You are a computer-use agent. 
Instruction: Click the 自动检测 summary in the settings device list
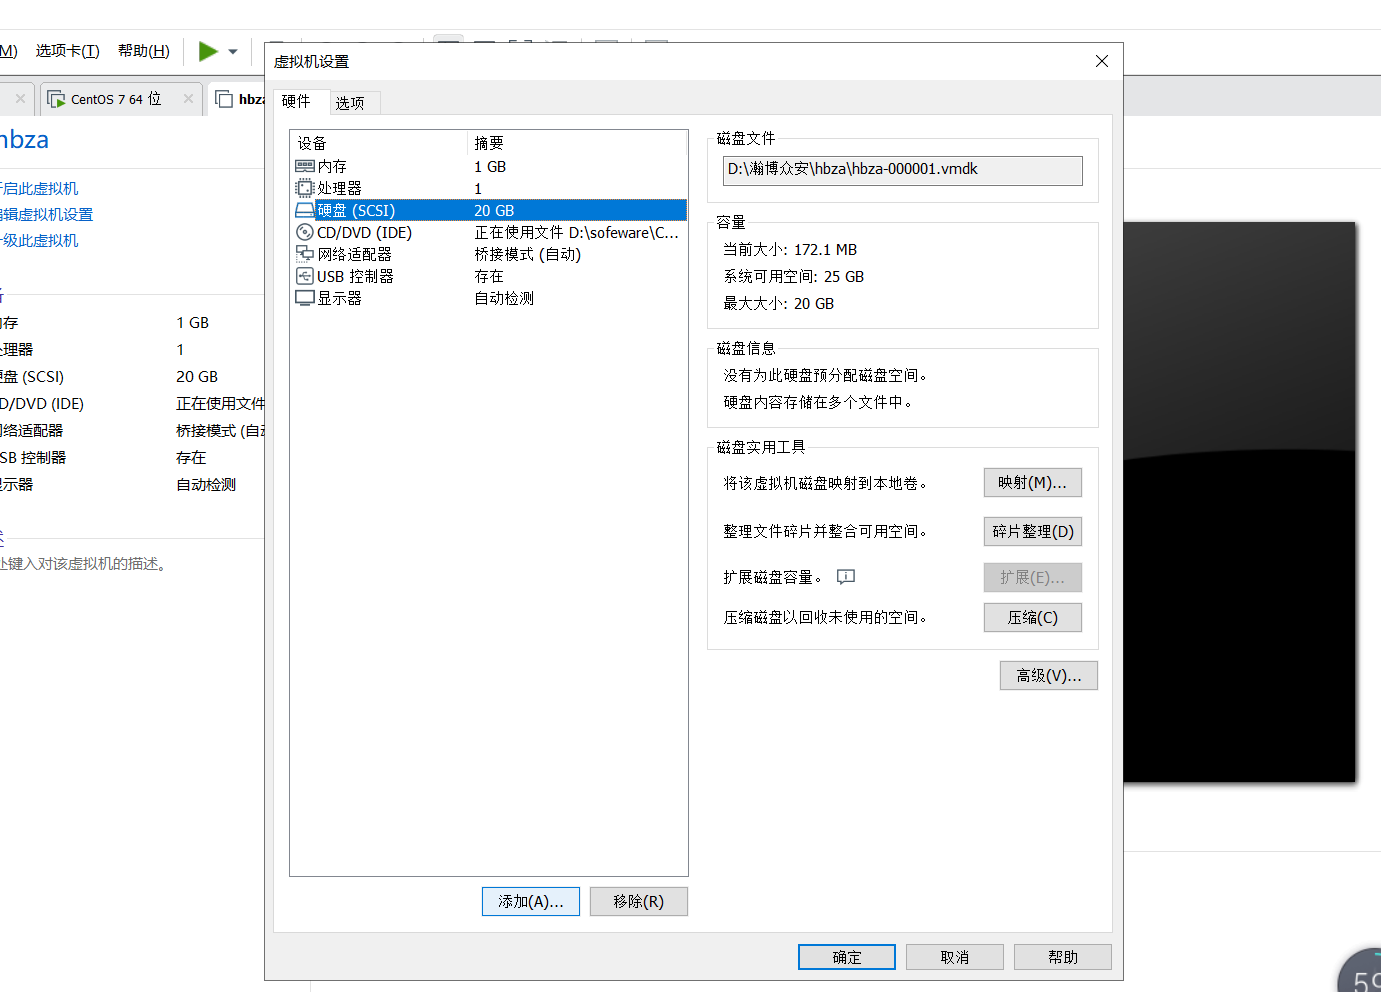pyautogui.click(x=504, y=298)
